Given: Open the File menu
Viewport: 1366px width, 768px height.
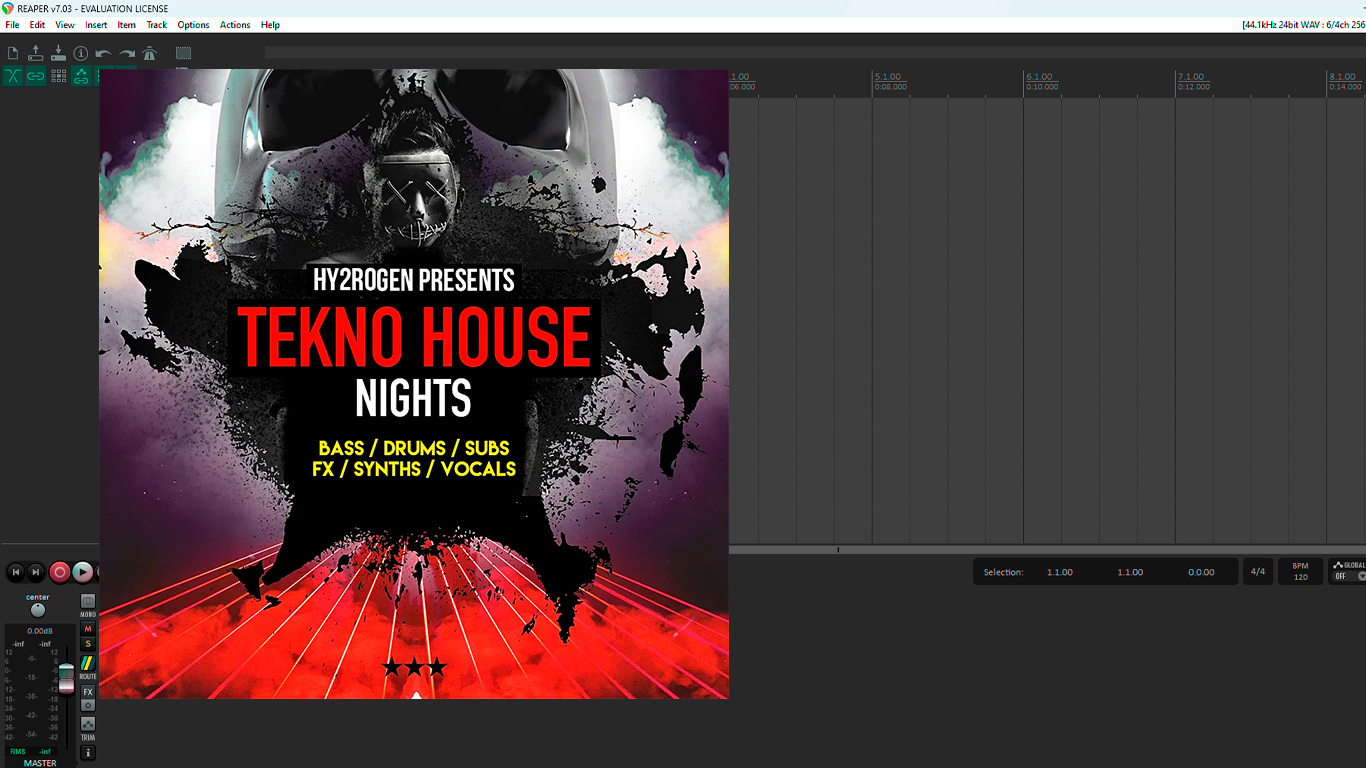Looking at the screenshot, I should (13, 25).
